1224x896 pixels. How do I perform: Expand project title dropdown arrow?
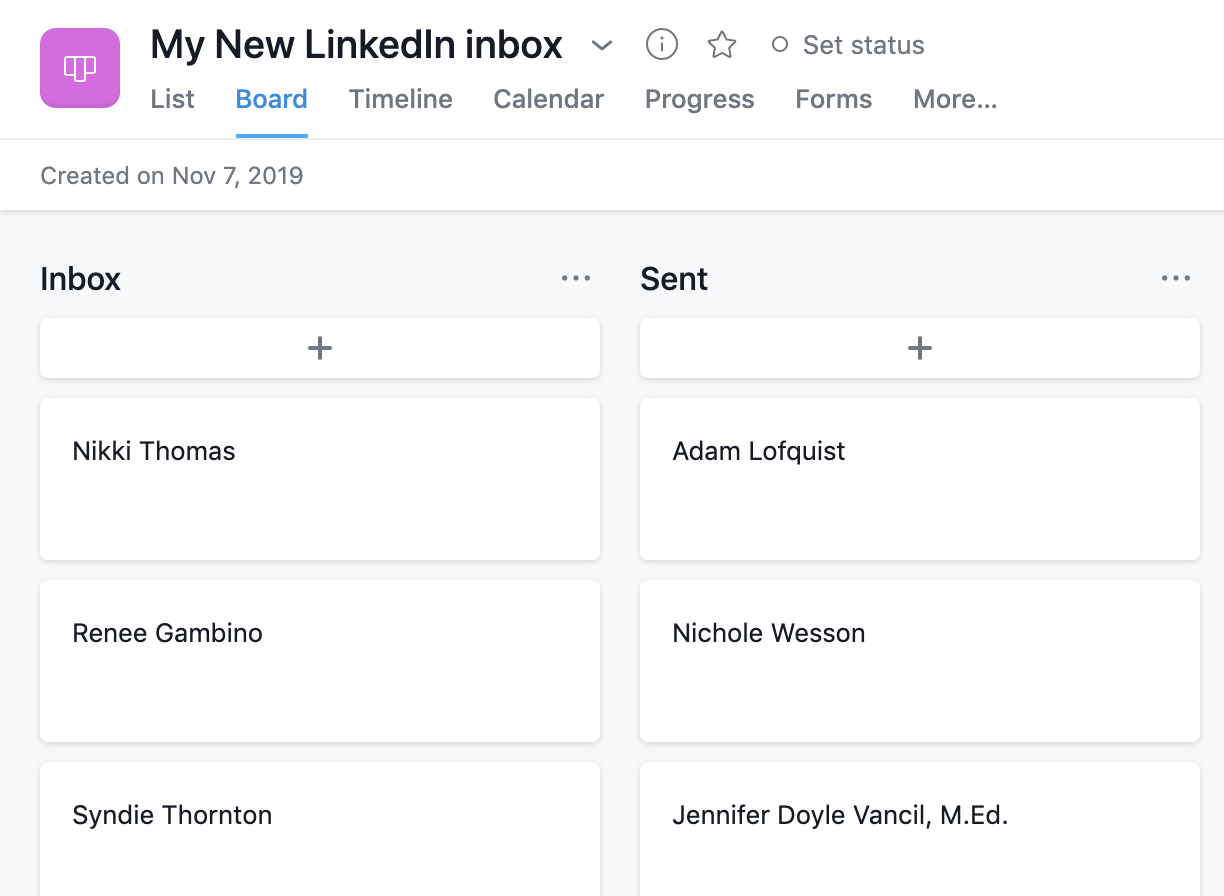(x=601, y=45)
